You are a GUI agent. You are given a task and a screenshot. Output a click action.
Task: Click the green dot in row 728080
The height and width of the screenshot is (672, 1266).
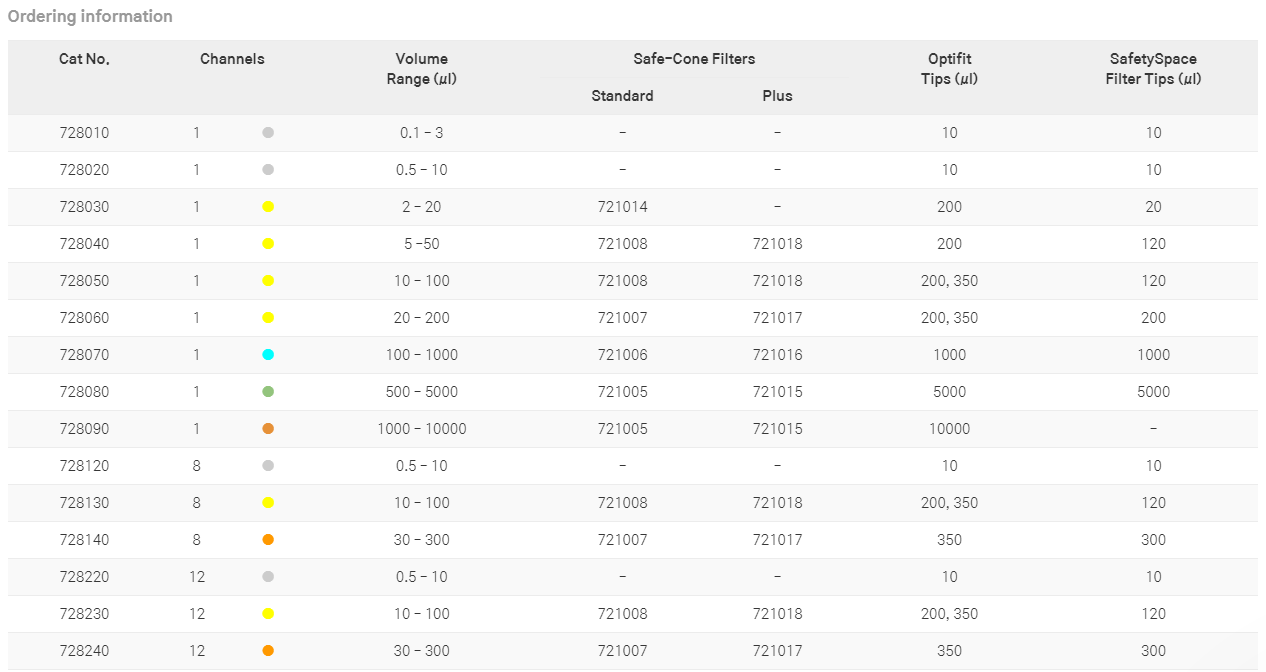coord(268,391)
